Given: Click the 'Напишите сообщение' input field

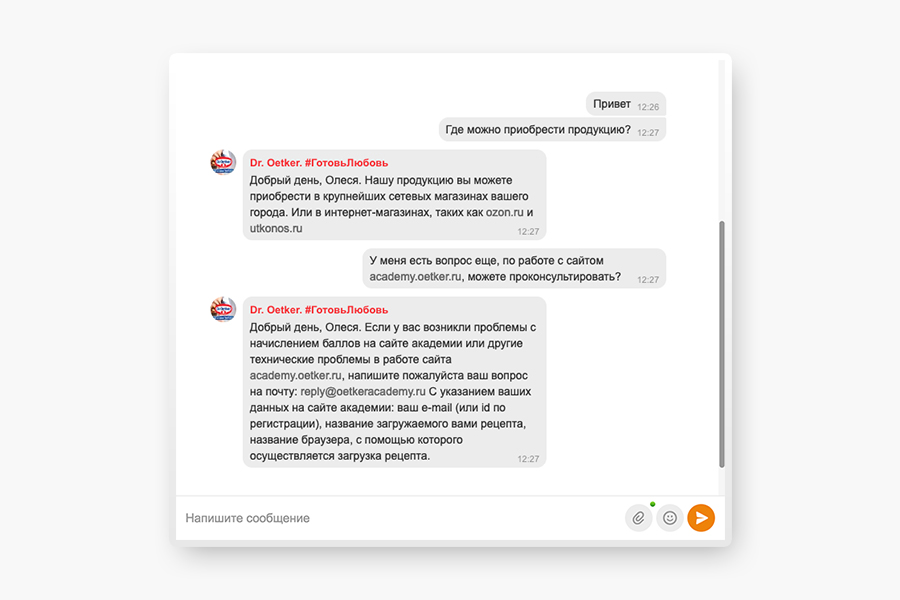Looking at the screenshot, I should [x=399, y=518].
